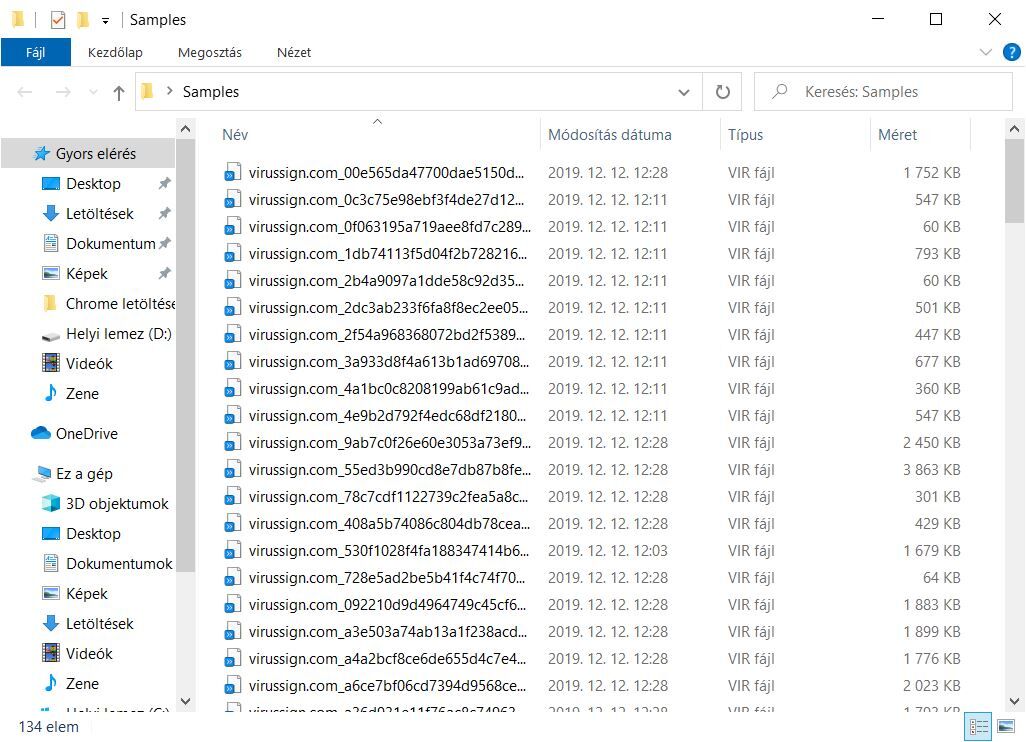Sort by the Típus column header
The width and height of the screenshot is (1026, 742).
795,135
